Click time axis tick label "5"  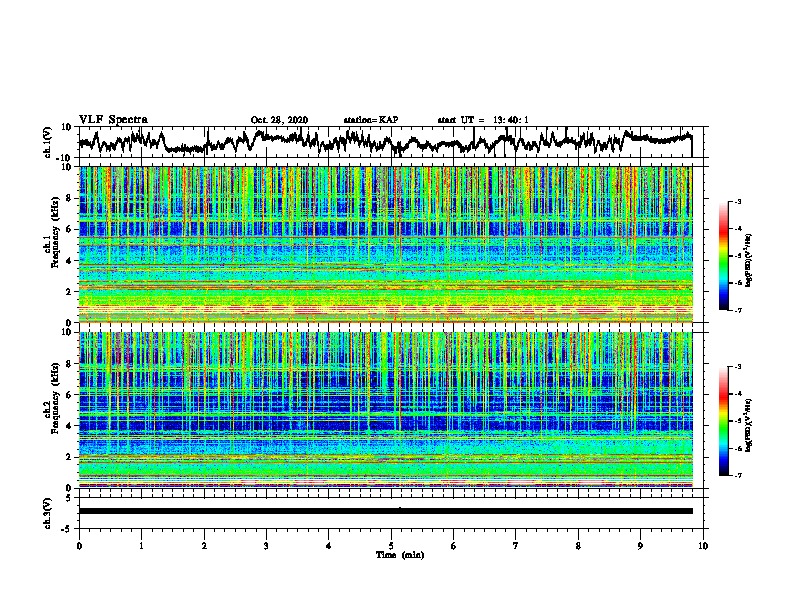391,546
